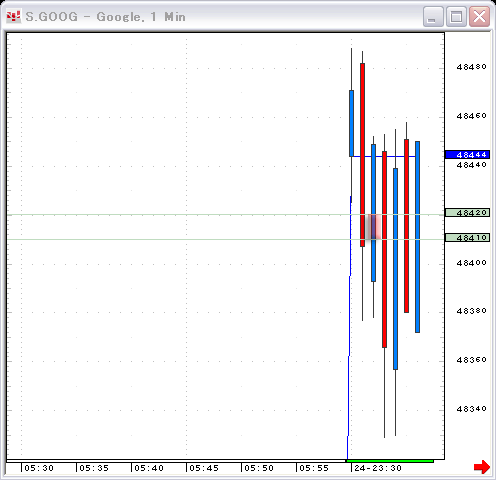The height and width of the screenshot is (480, 496).
Task: Click the red scroll-forward arrow
Action: [482, 467]
